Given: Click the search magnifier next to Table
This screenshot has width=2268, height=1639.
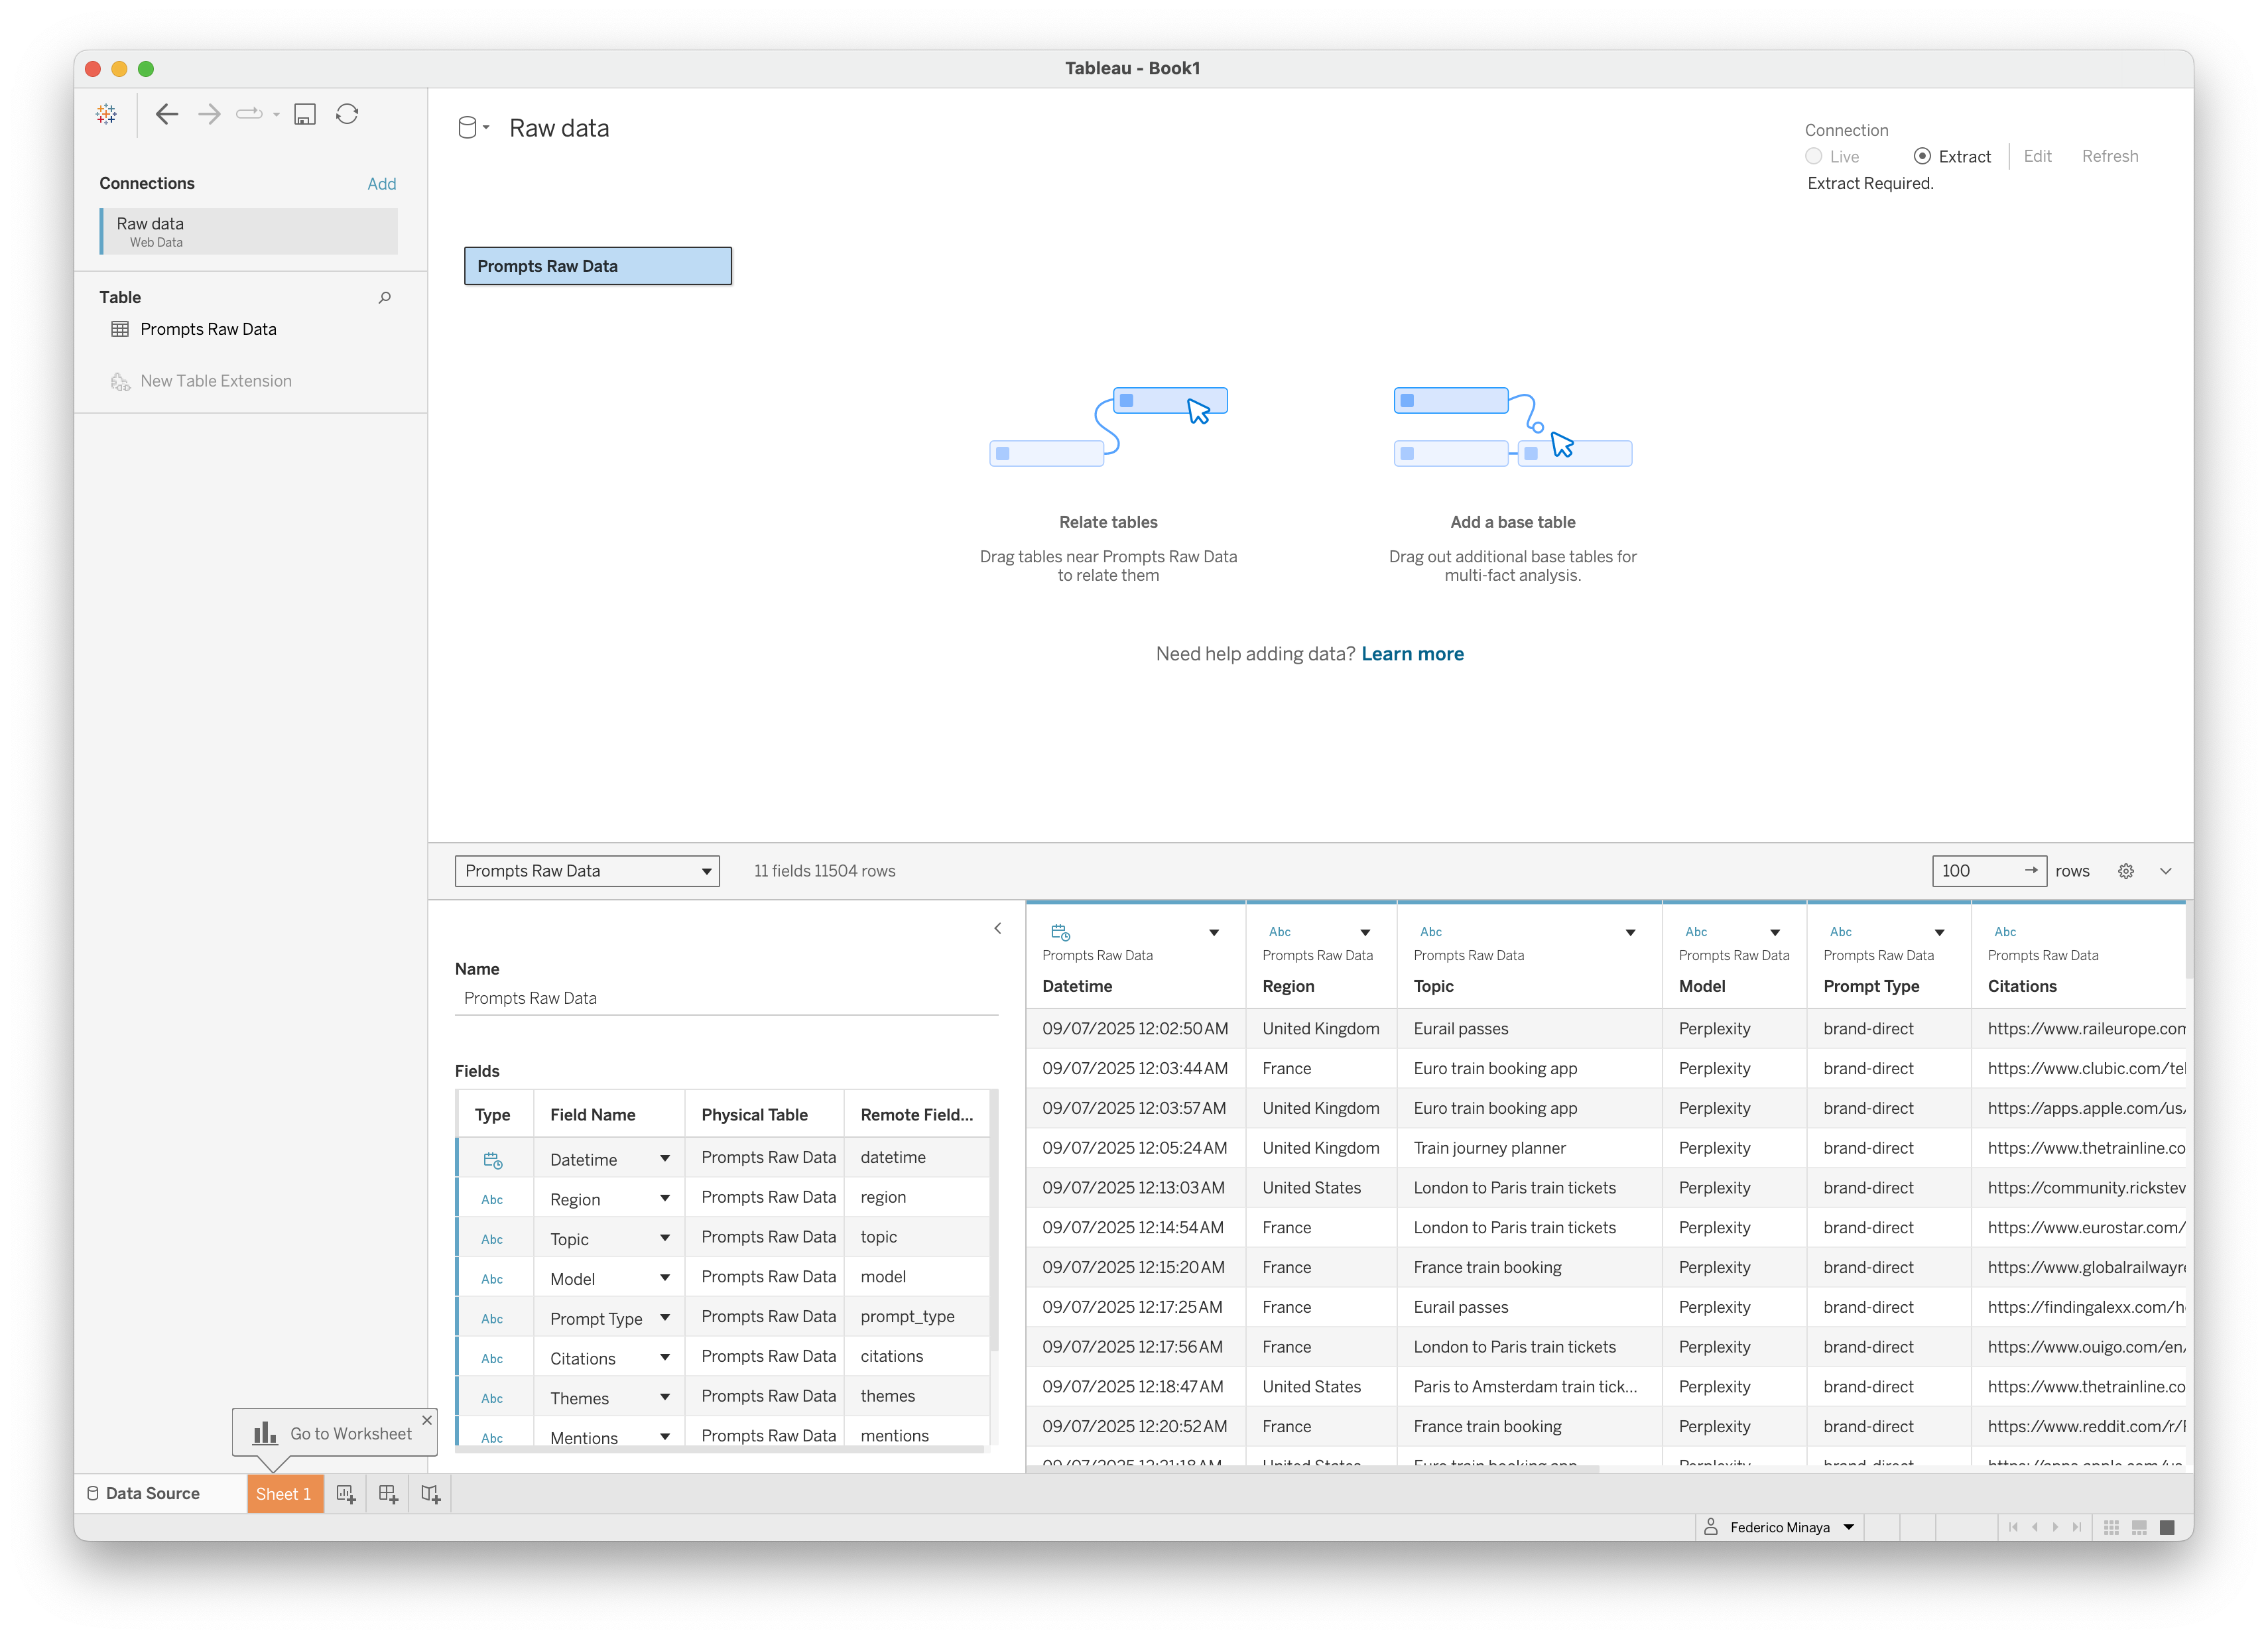Looking at the screenshot, I should [x=385, y=297].
